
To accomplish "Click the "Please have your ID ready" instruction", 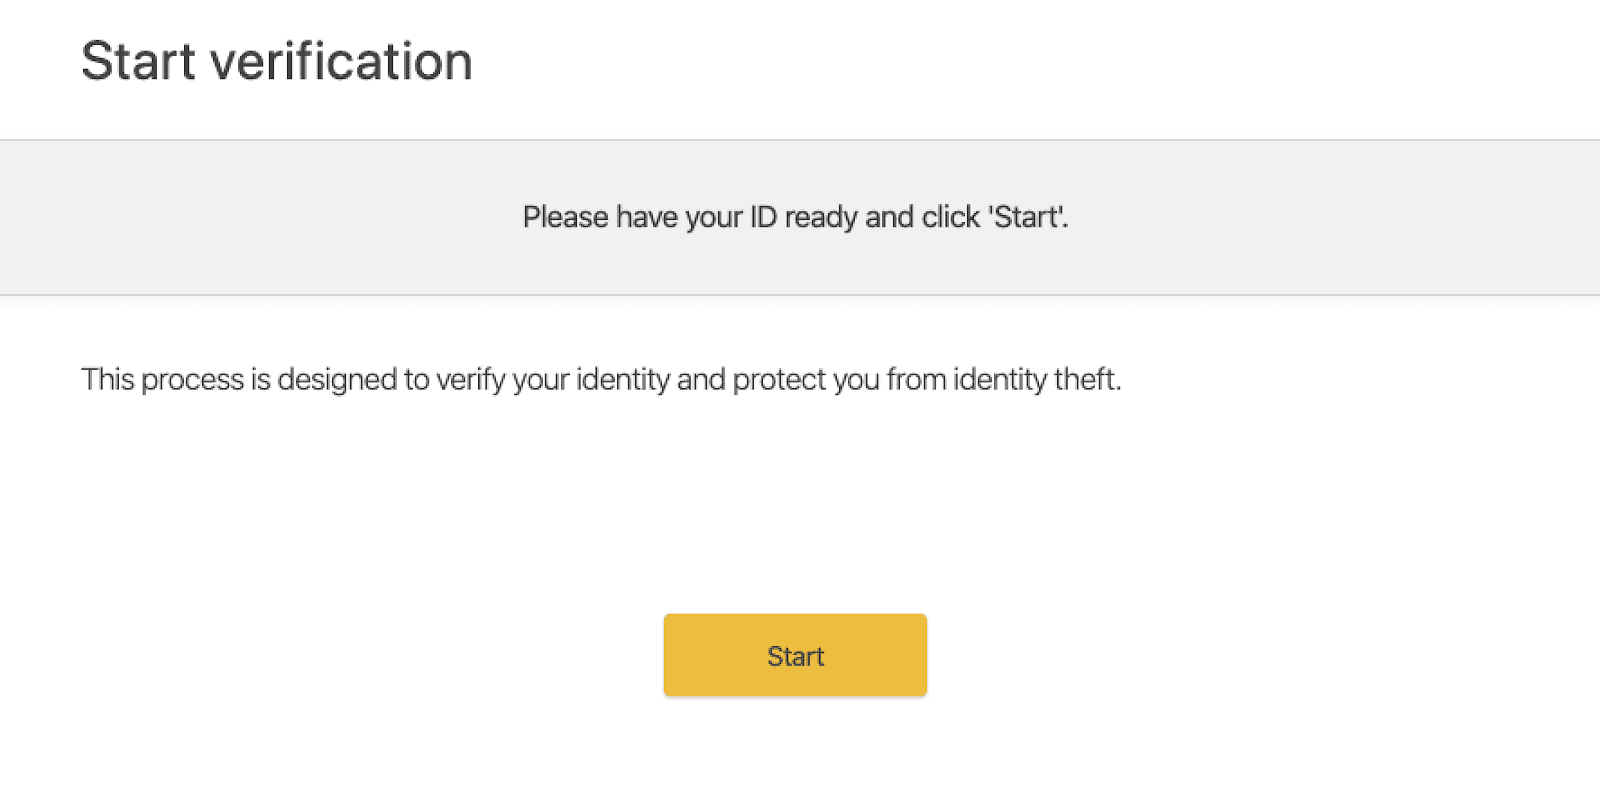I will point(795,217).
